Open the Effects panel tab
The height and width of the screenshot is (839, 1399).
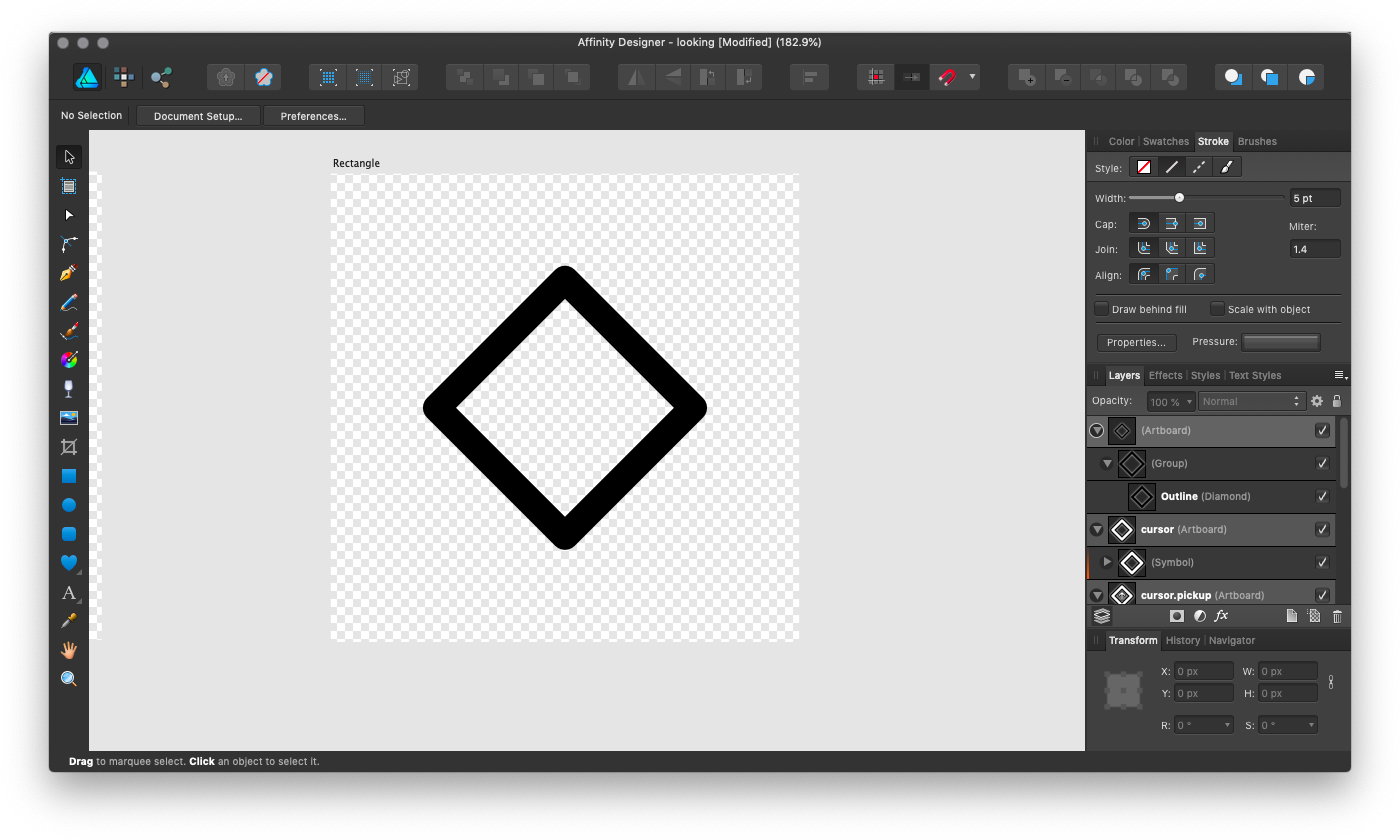coord(1165,375)
